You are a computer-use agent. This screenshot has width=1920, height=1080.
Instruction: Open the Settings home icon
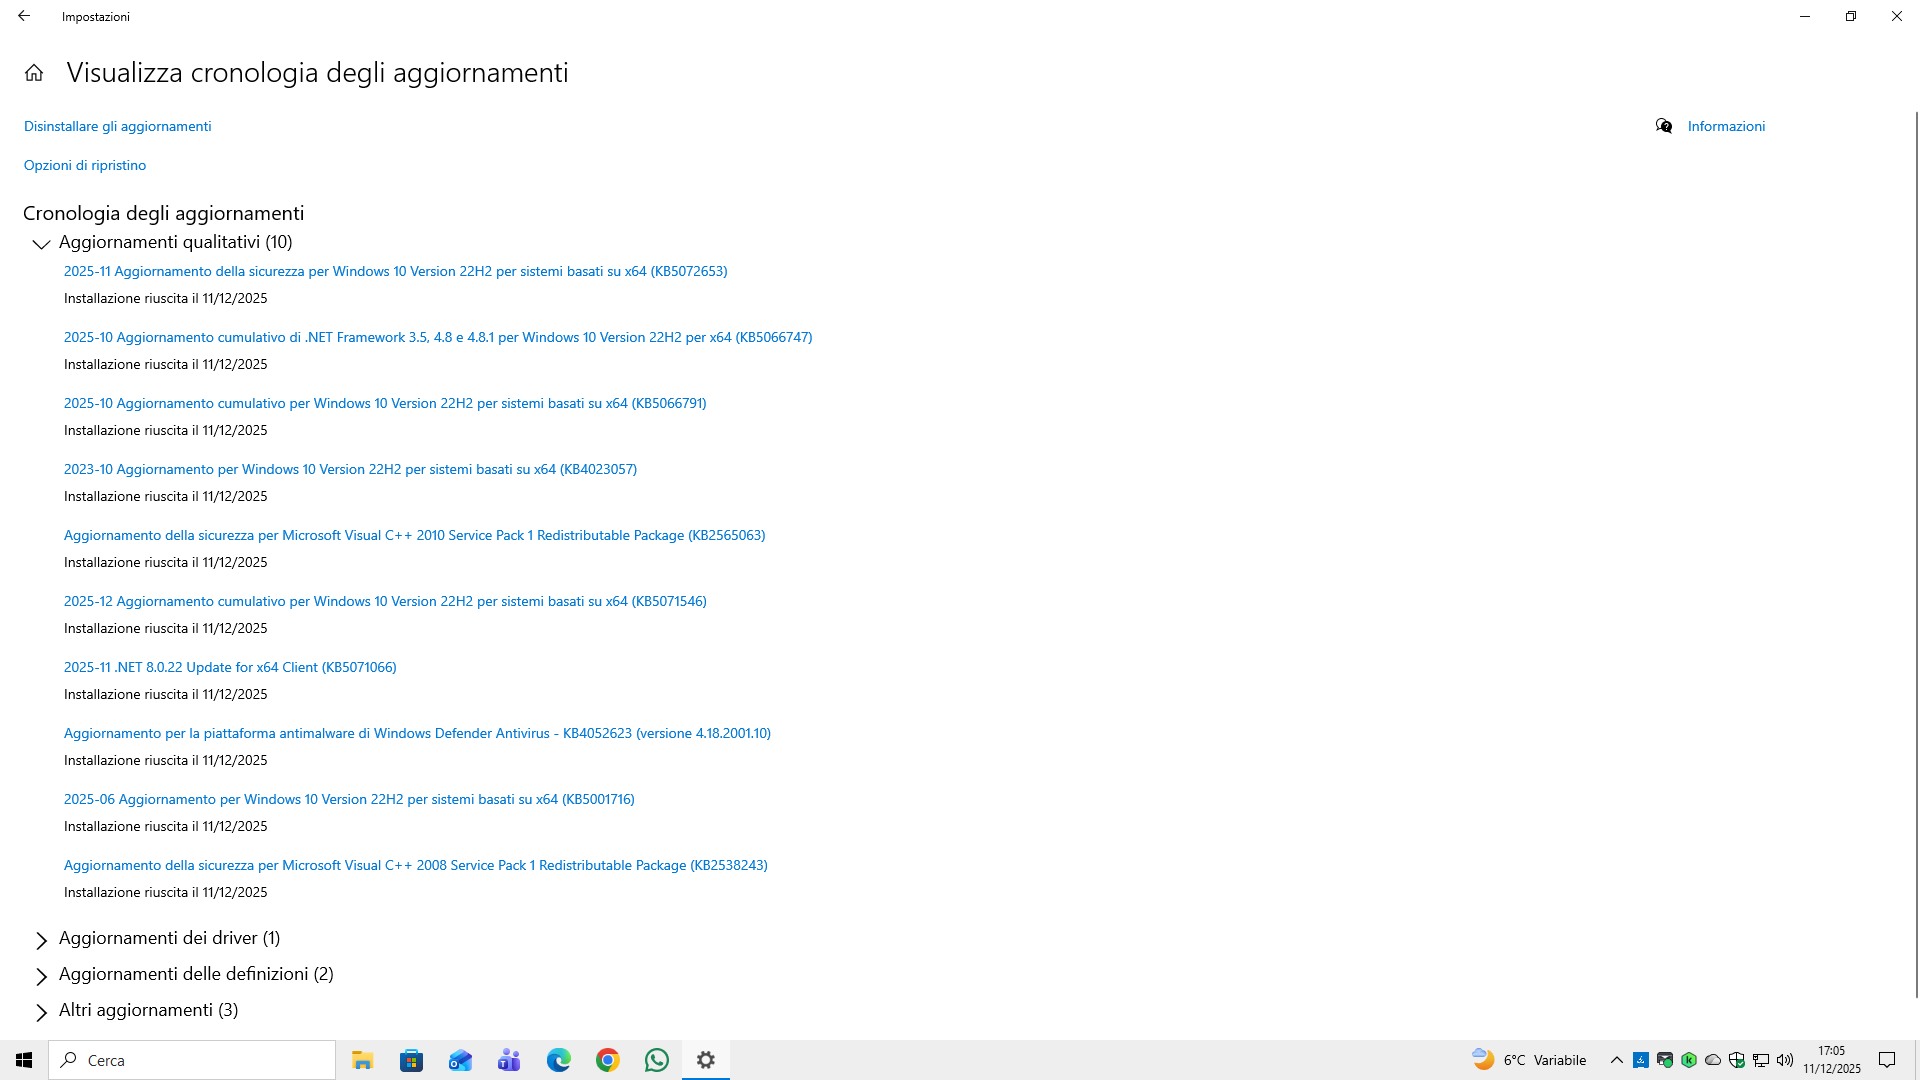pyautogui.click(x=34, y=73)
